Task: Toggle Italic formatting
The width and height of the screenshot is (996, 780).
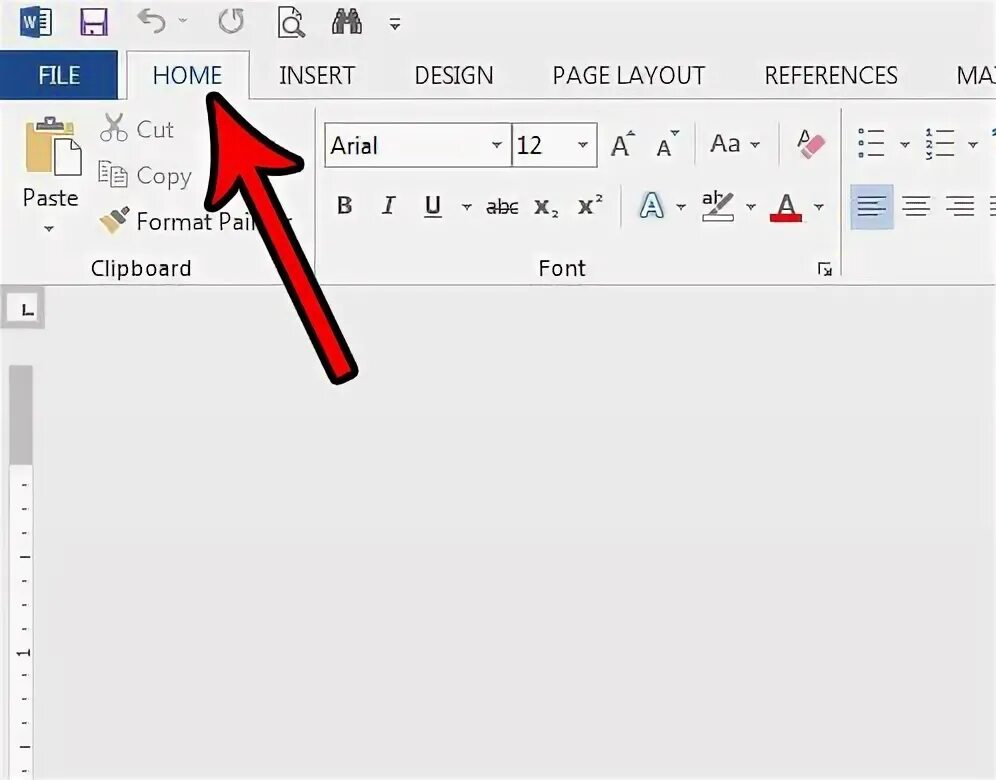Action: click(388, 206)
